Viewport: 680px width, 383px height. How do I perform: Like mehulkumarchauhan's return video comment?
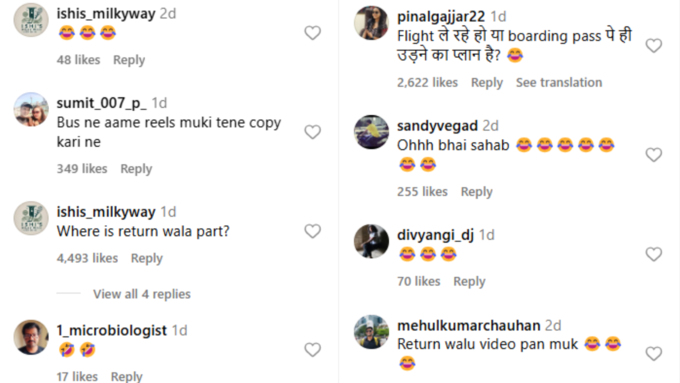[x=654, y=354]
